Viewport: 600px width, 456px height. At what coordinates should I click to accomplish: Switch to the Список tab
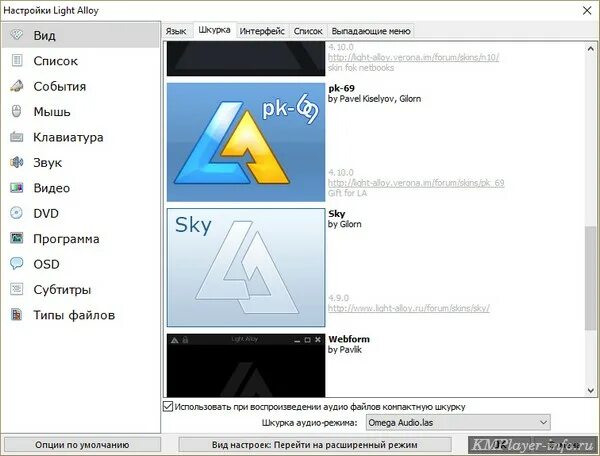(x=308, y=31)
